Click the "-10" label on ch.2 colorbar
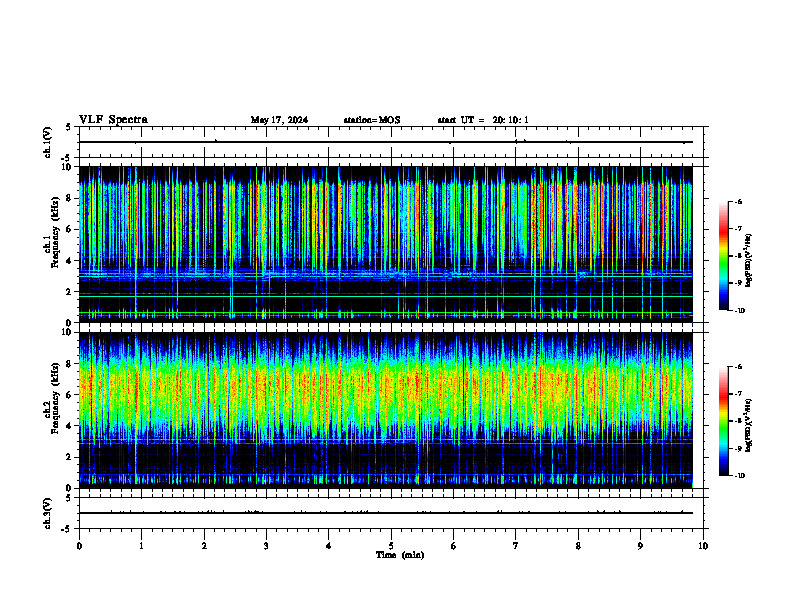The image size is (792, 612). point(739,476)
